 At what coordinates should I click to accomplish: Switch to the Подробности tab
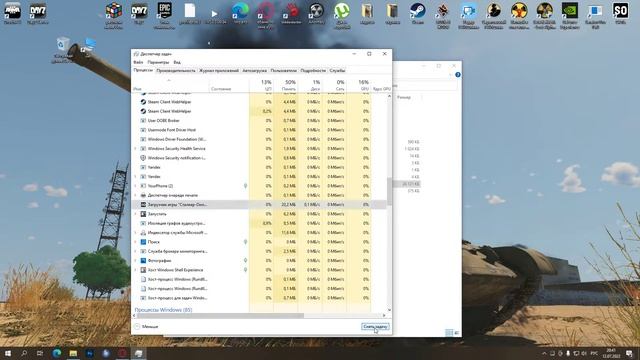click(x=313, y=71)
